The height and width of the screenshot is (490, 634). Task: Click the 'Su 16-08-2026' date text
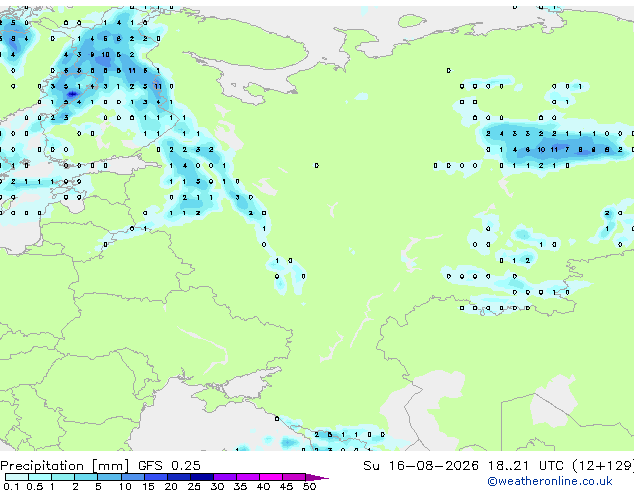pyautogui.click(x=421, y=465)
